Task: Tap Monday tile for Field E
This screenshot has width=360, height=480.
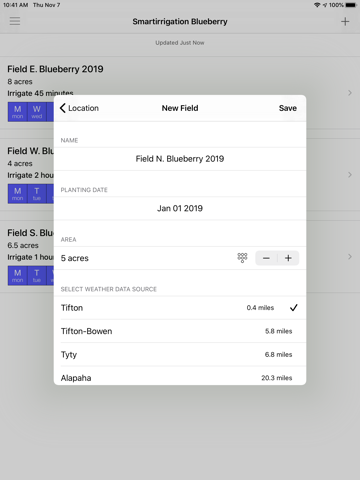Action: tap(17, 112)
